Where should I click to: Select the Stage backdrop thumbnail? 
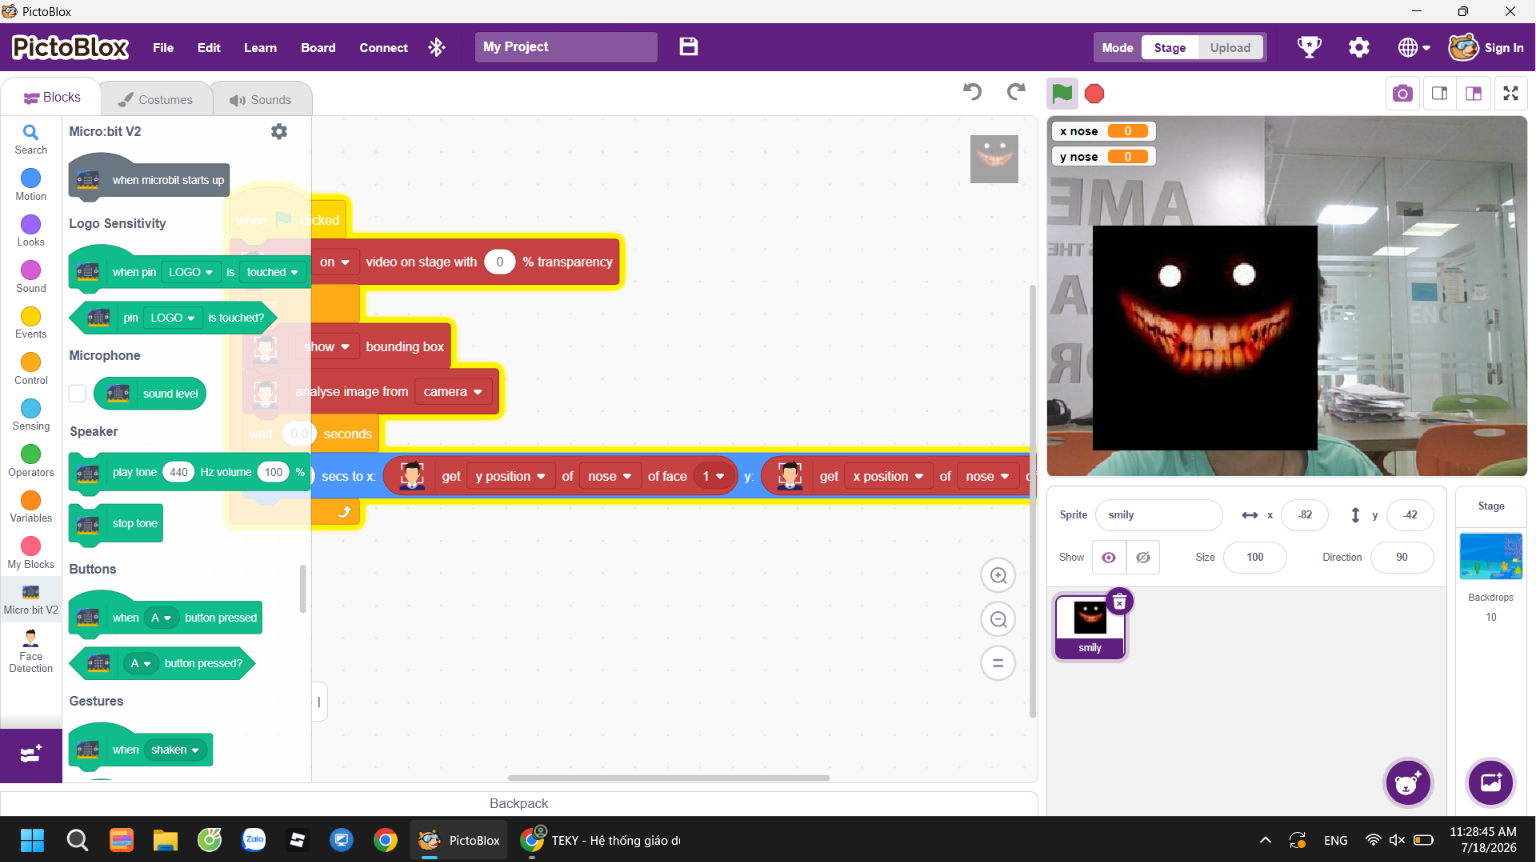(1491, 556)
